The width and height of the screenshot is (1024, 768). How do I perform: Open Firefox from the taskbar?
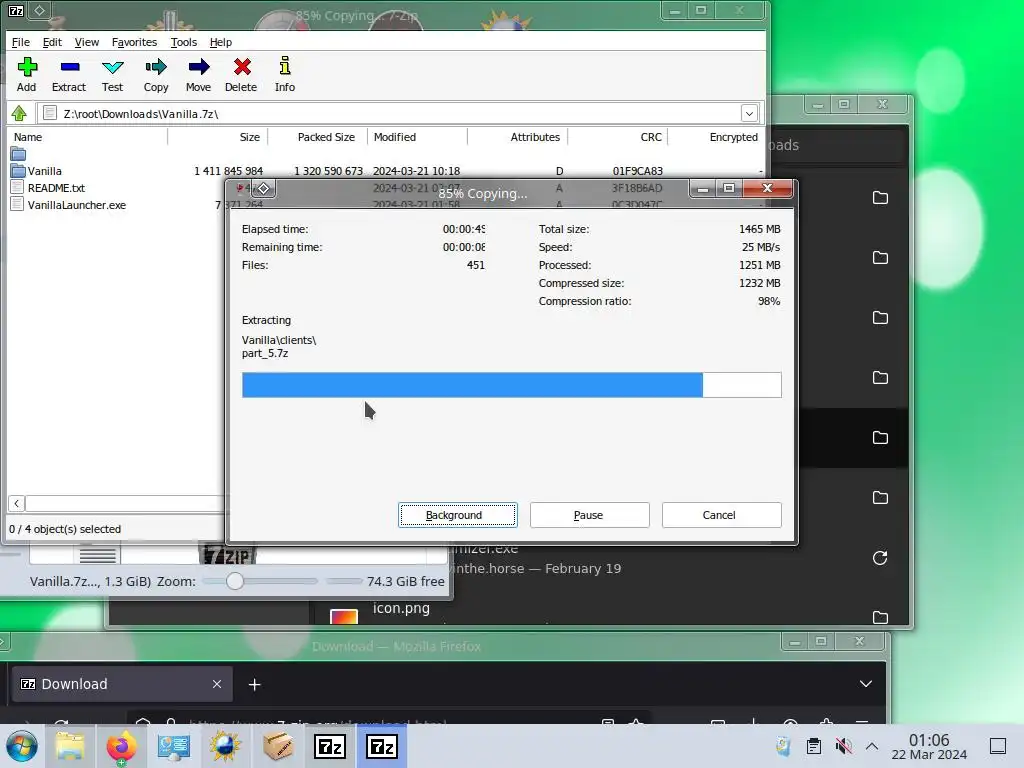pos(121,746)
